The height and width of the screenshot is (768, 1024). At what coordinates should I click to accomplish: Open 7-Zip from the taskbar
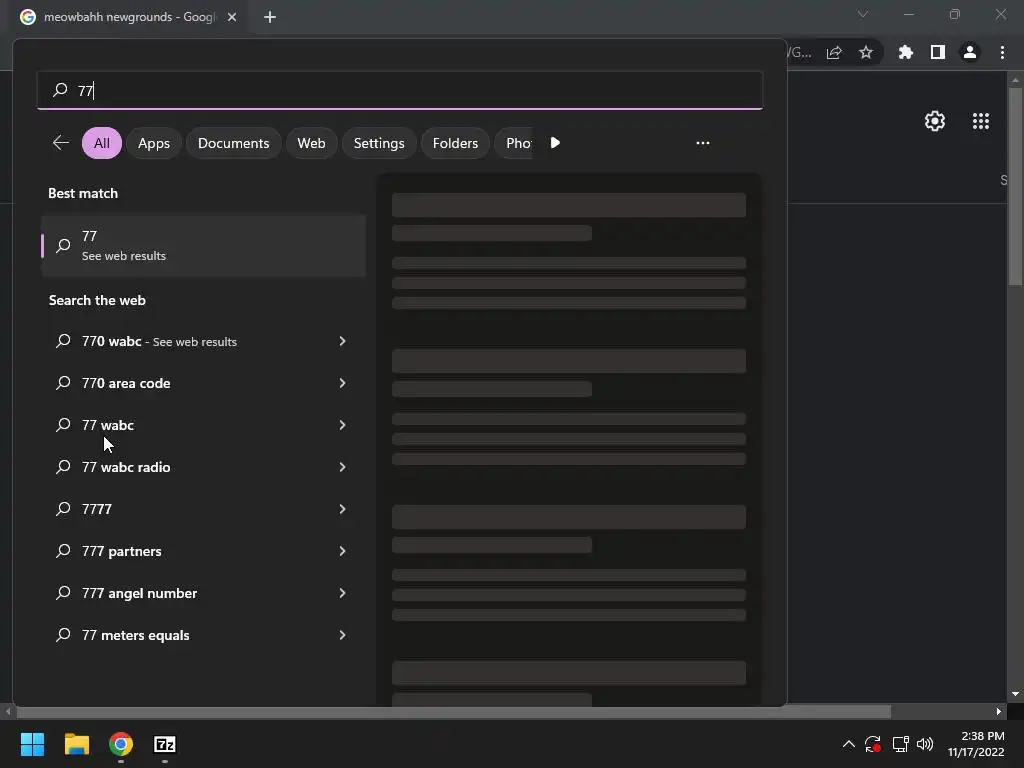tap(165, 744)
